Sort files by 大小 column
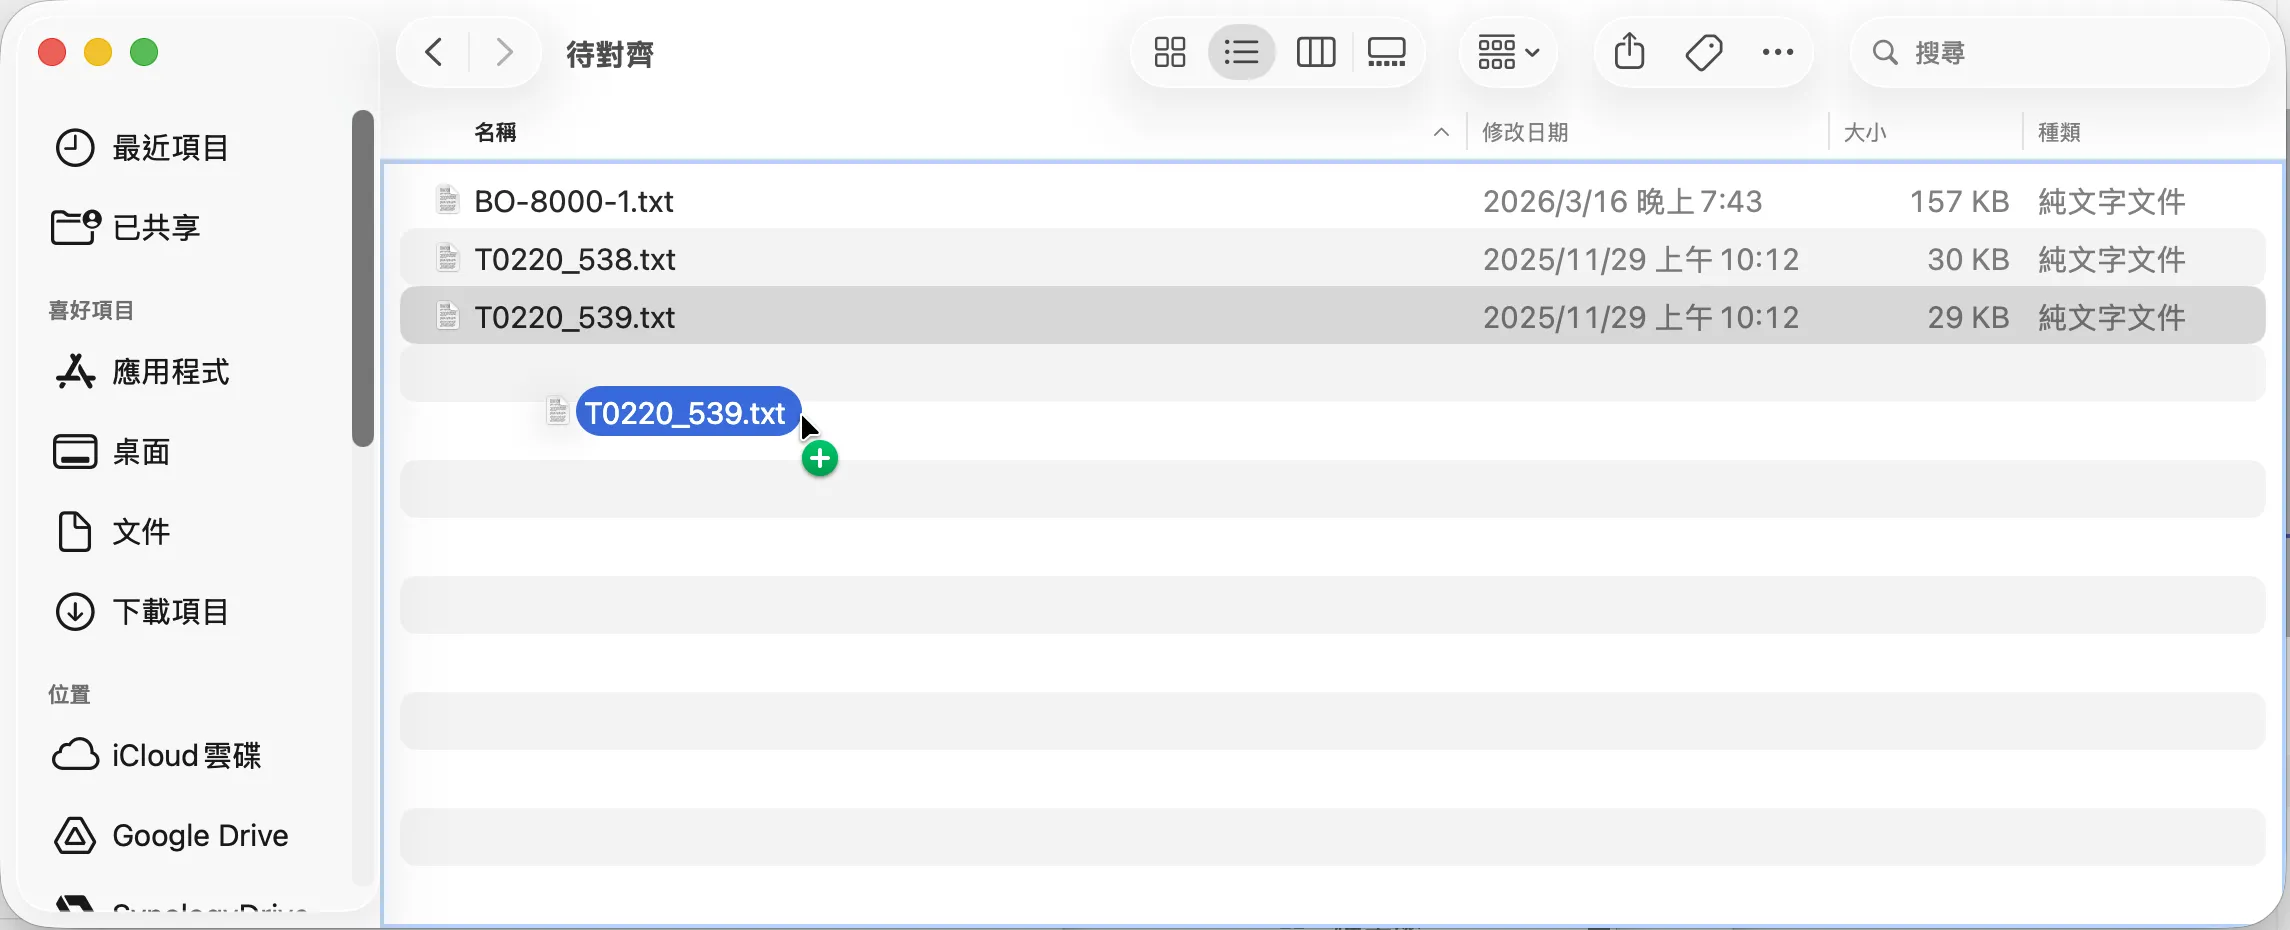Viewport: 2290px width, 930px height. (x=1865, y=131)
